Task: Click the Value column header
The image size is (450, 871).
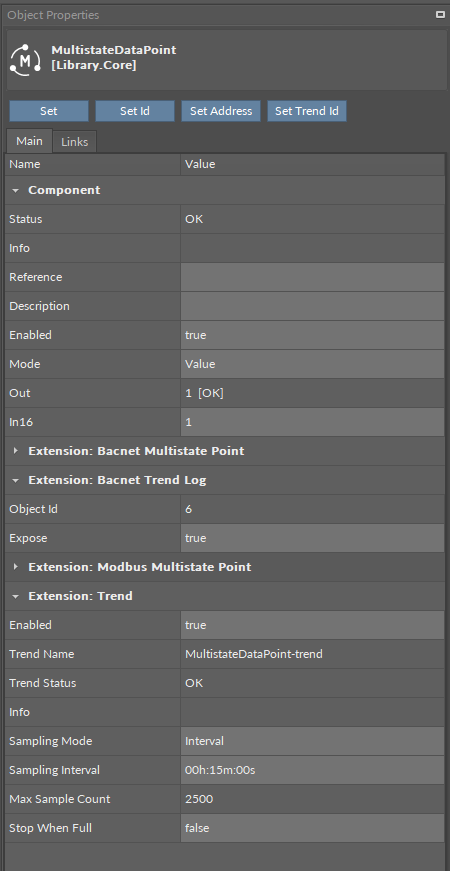Action: [x=312, y=164]
